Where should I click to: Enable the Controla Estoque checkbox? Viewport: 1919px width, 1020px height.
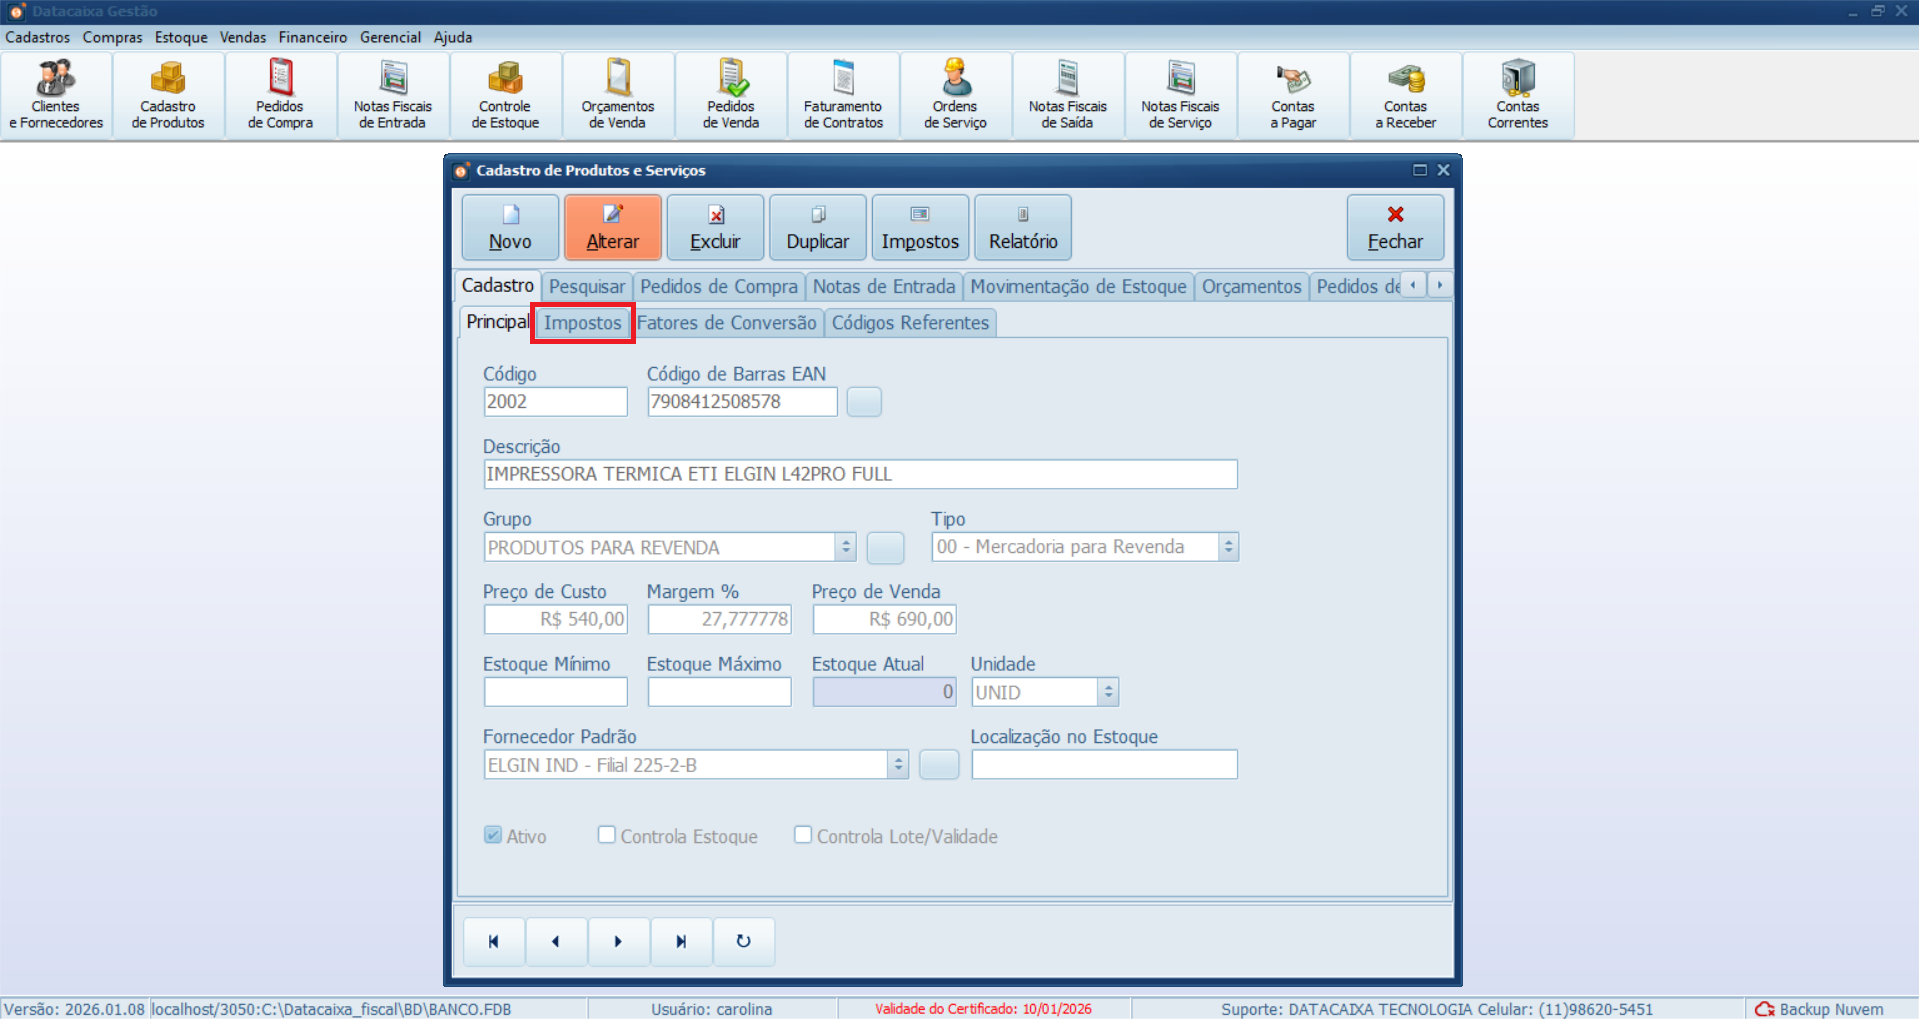click(x=606, y=835)
